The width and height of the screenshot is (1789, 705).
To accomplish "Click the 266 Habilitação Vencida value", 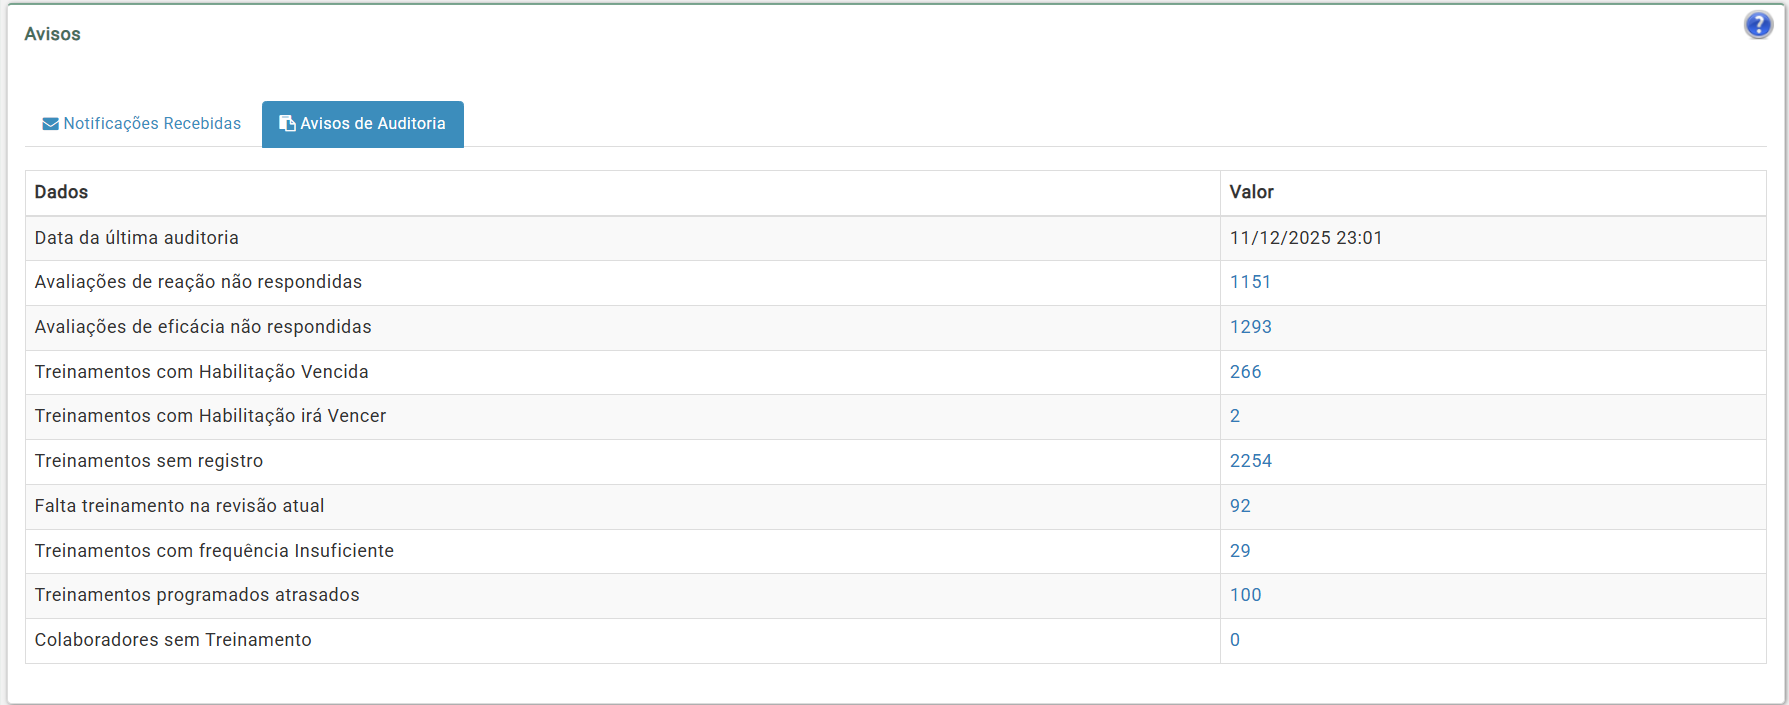I will [1245, 372].
